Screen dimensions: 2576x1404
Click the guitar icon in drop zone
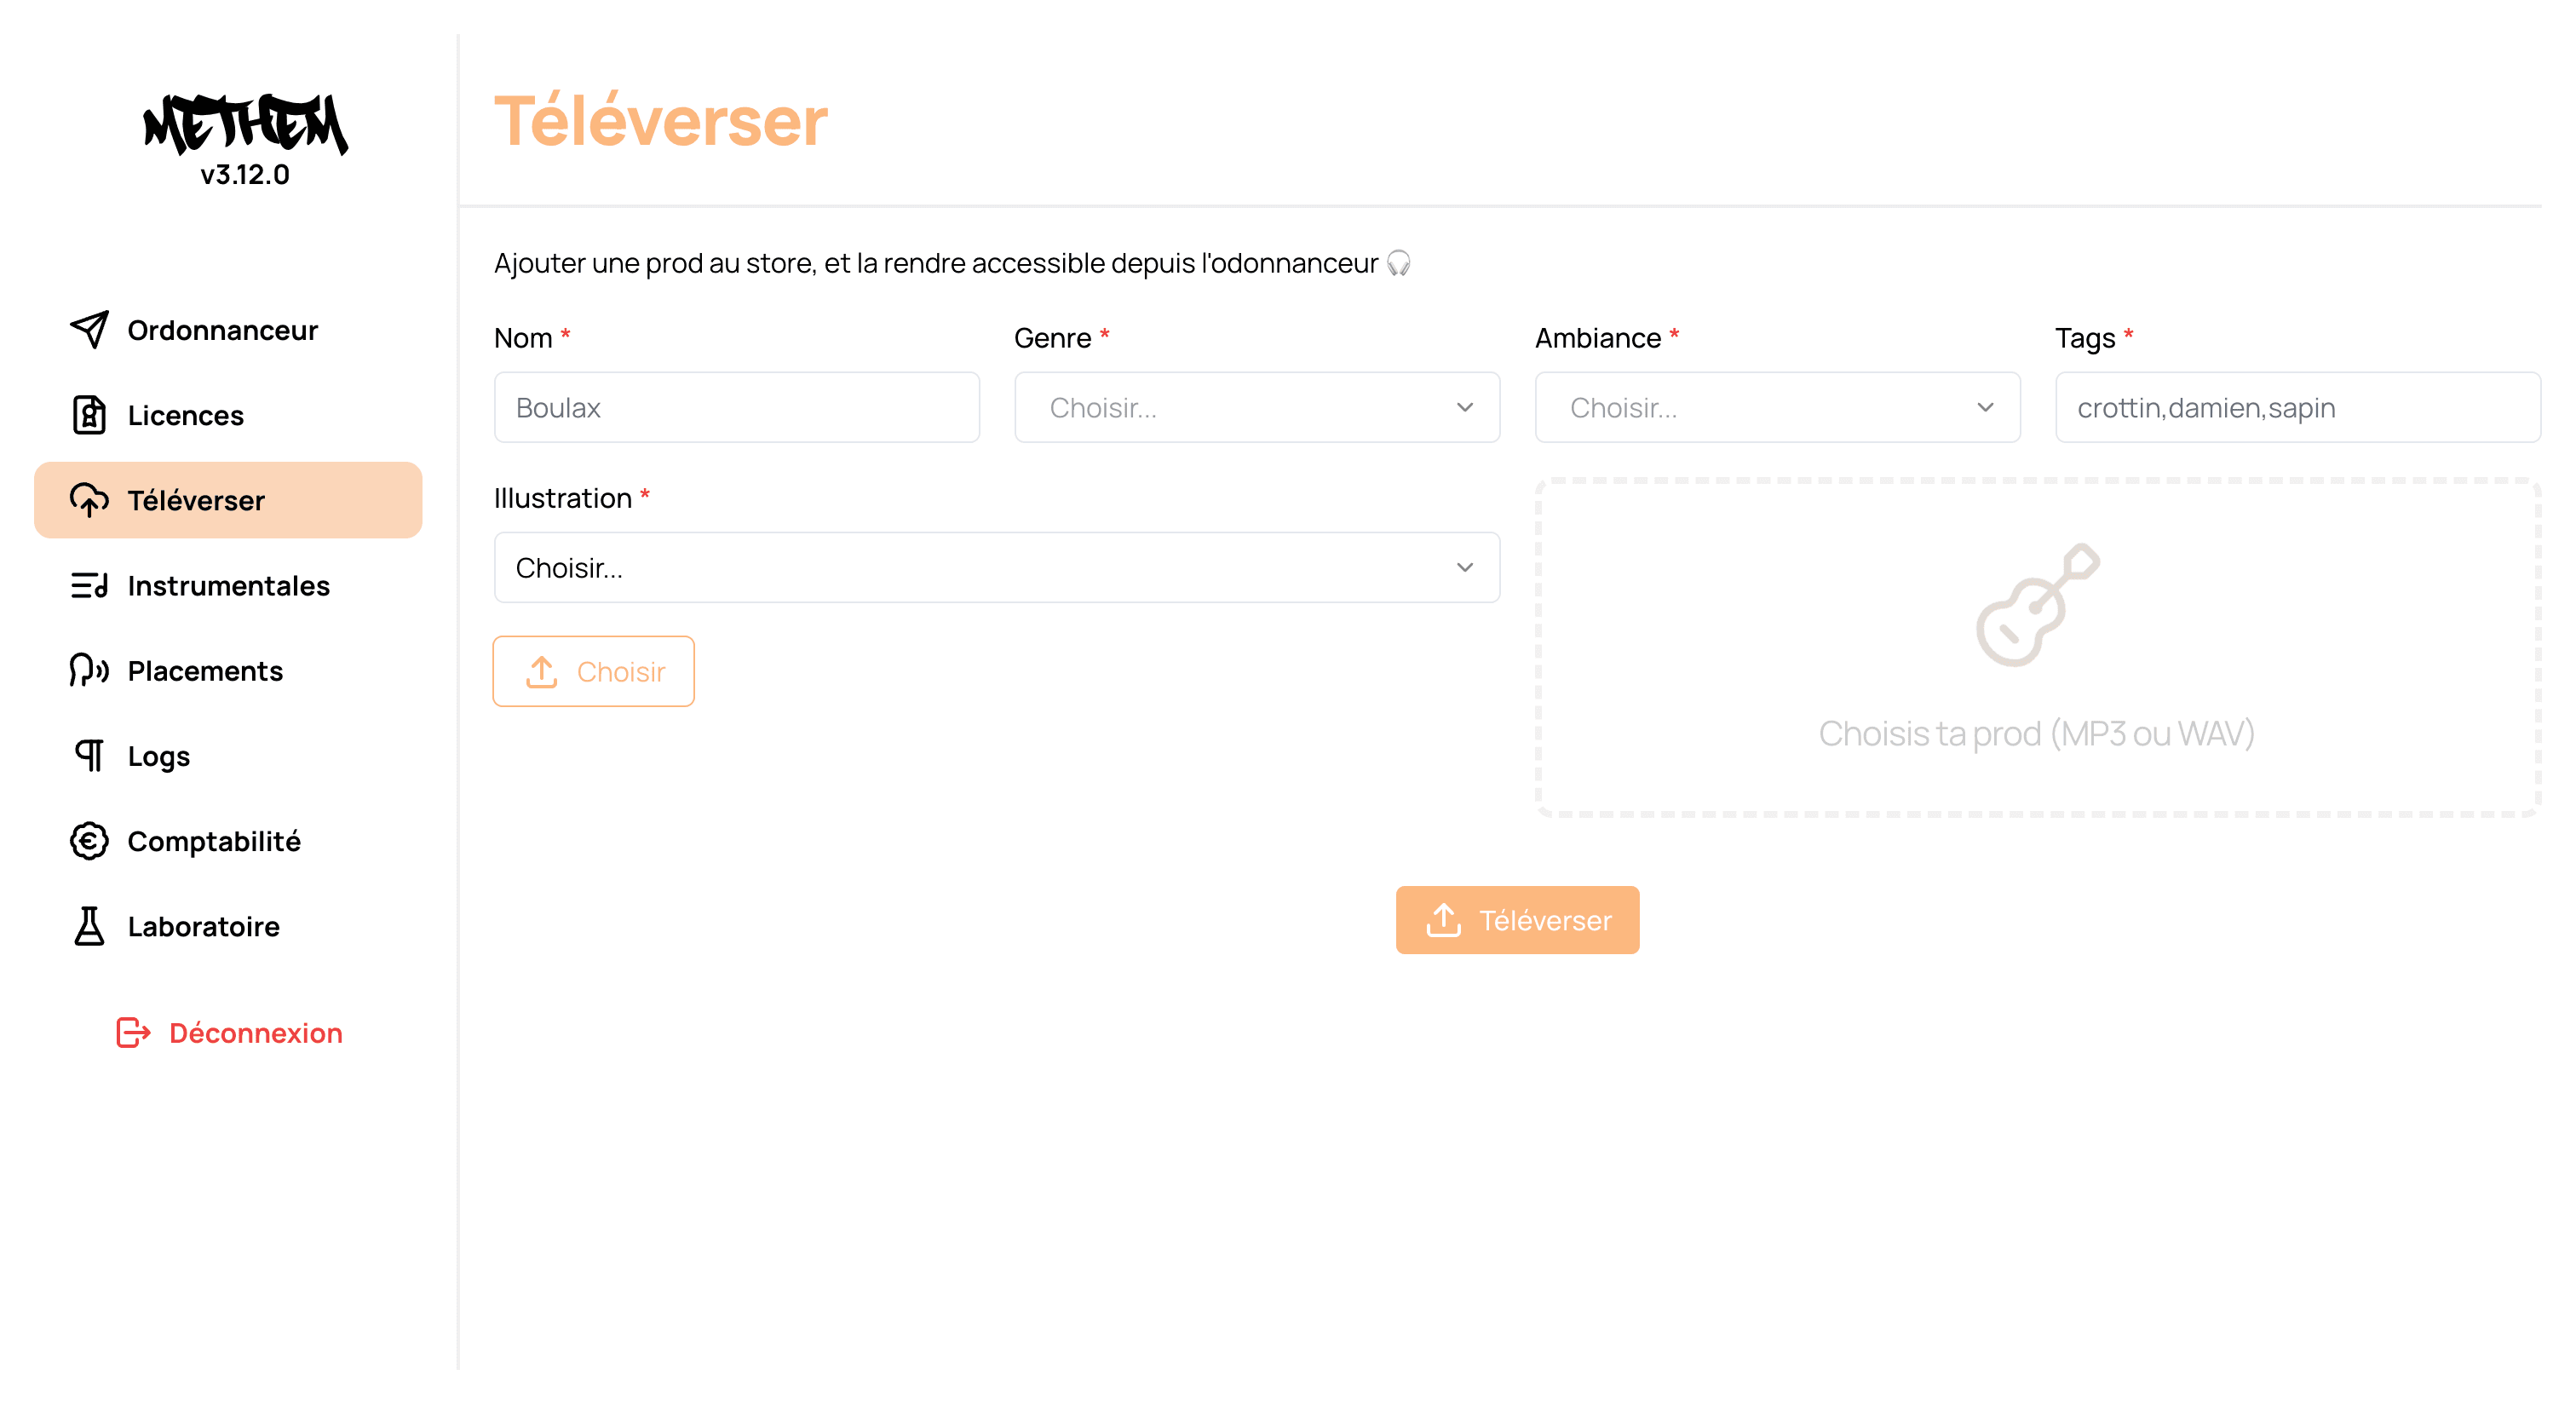[2037, 605]
